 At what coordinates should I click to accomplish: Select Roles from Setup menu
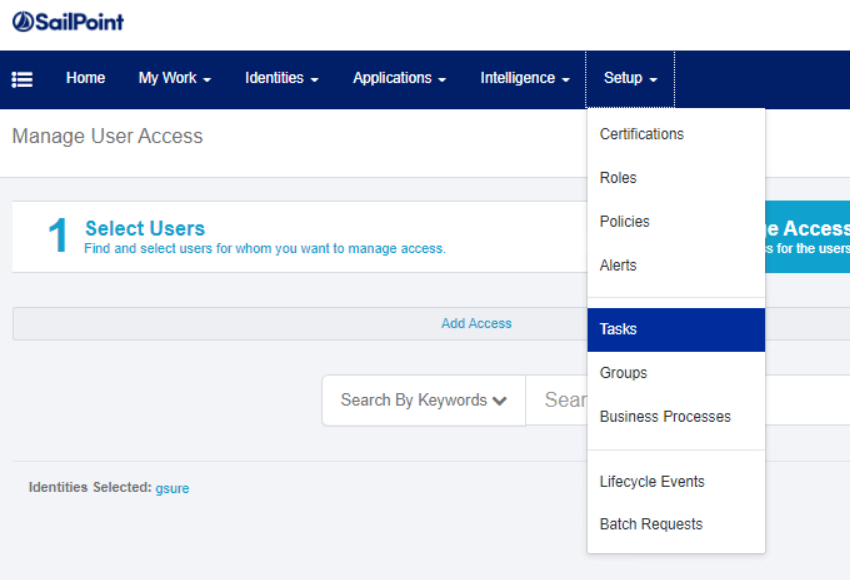coord(676,178)
